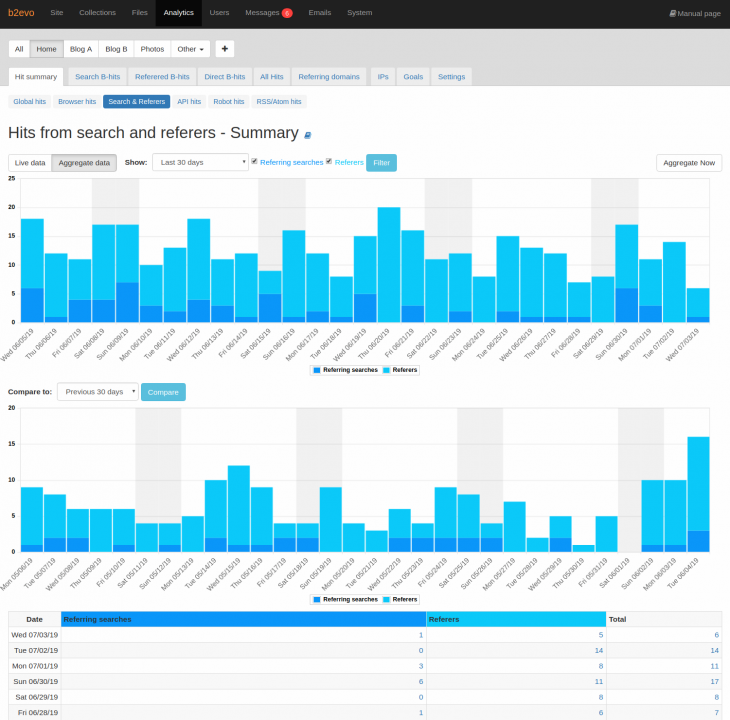Switch to the Goals tab

pos(413,77)
